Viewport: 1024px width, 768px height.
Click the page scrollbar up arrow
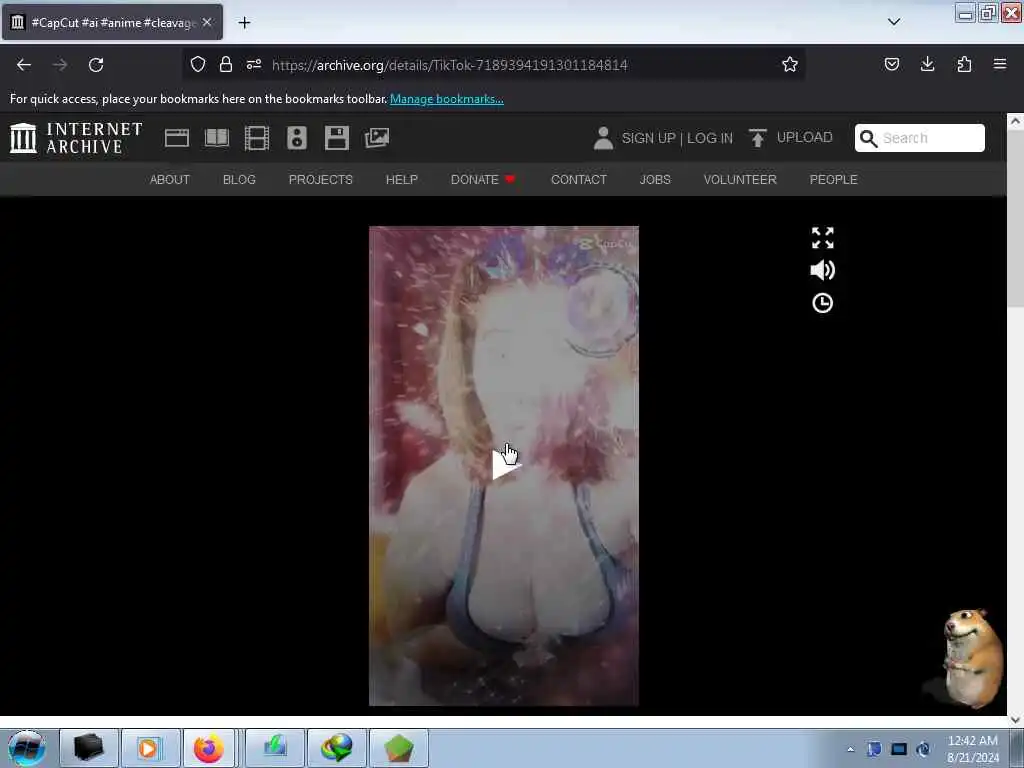point(1015,121)
